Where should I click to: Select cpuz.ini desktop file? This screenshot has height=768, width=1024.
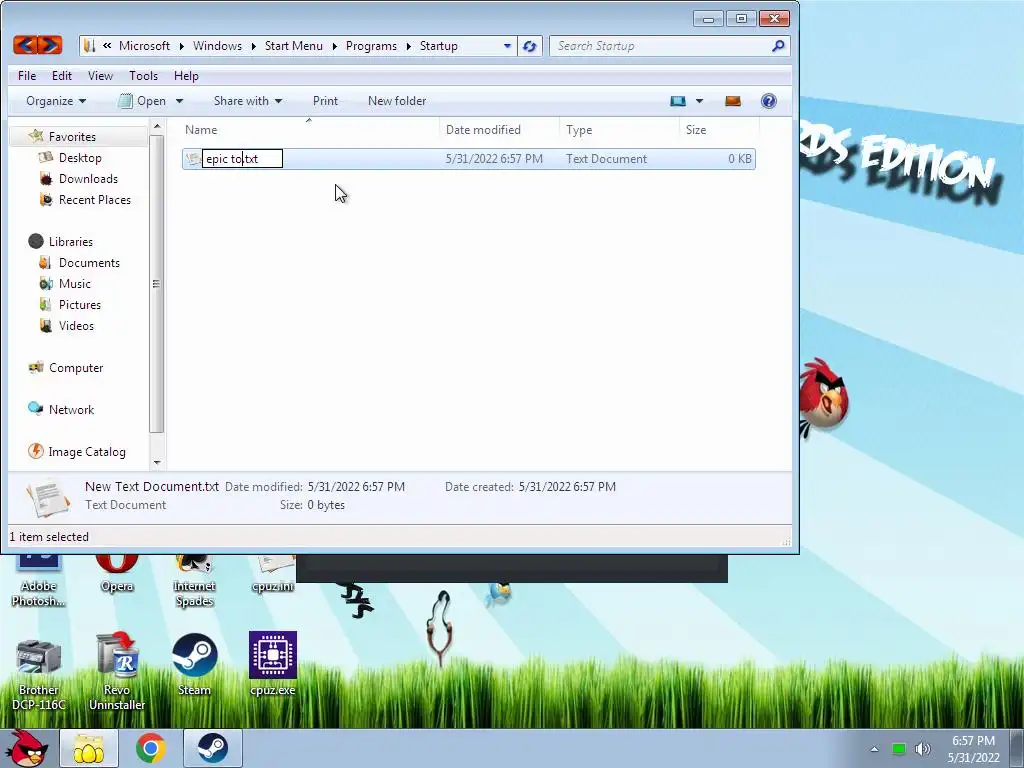pyautogui.click(x=273, y=573)
